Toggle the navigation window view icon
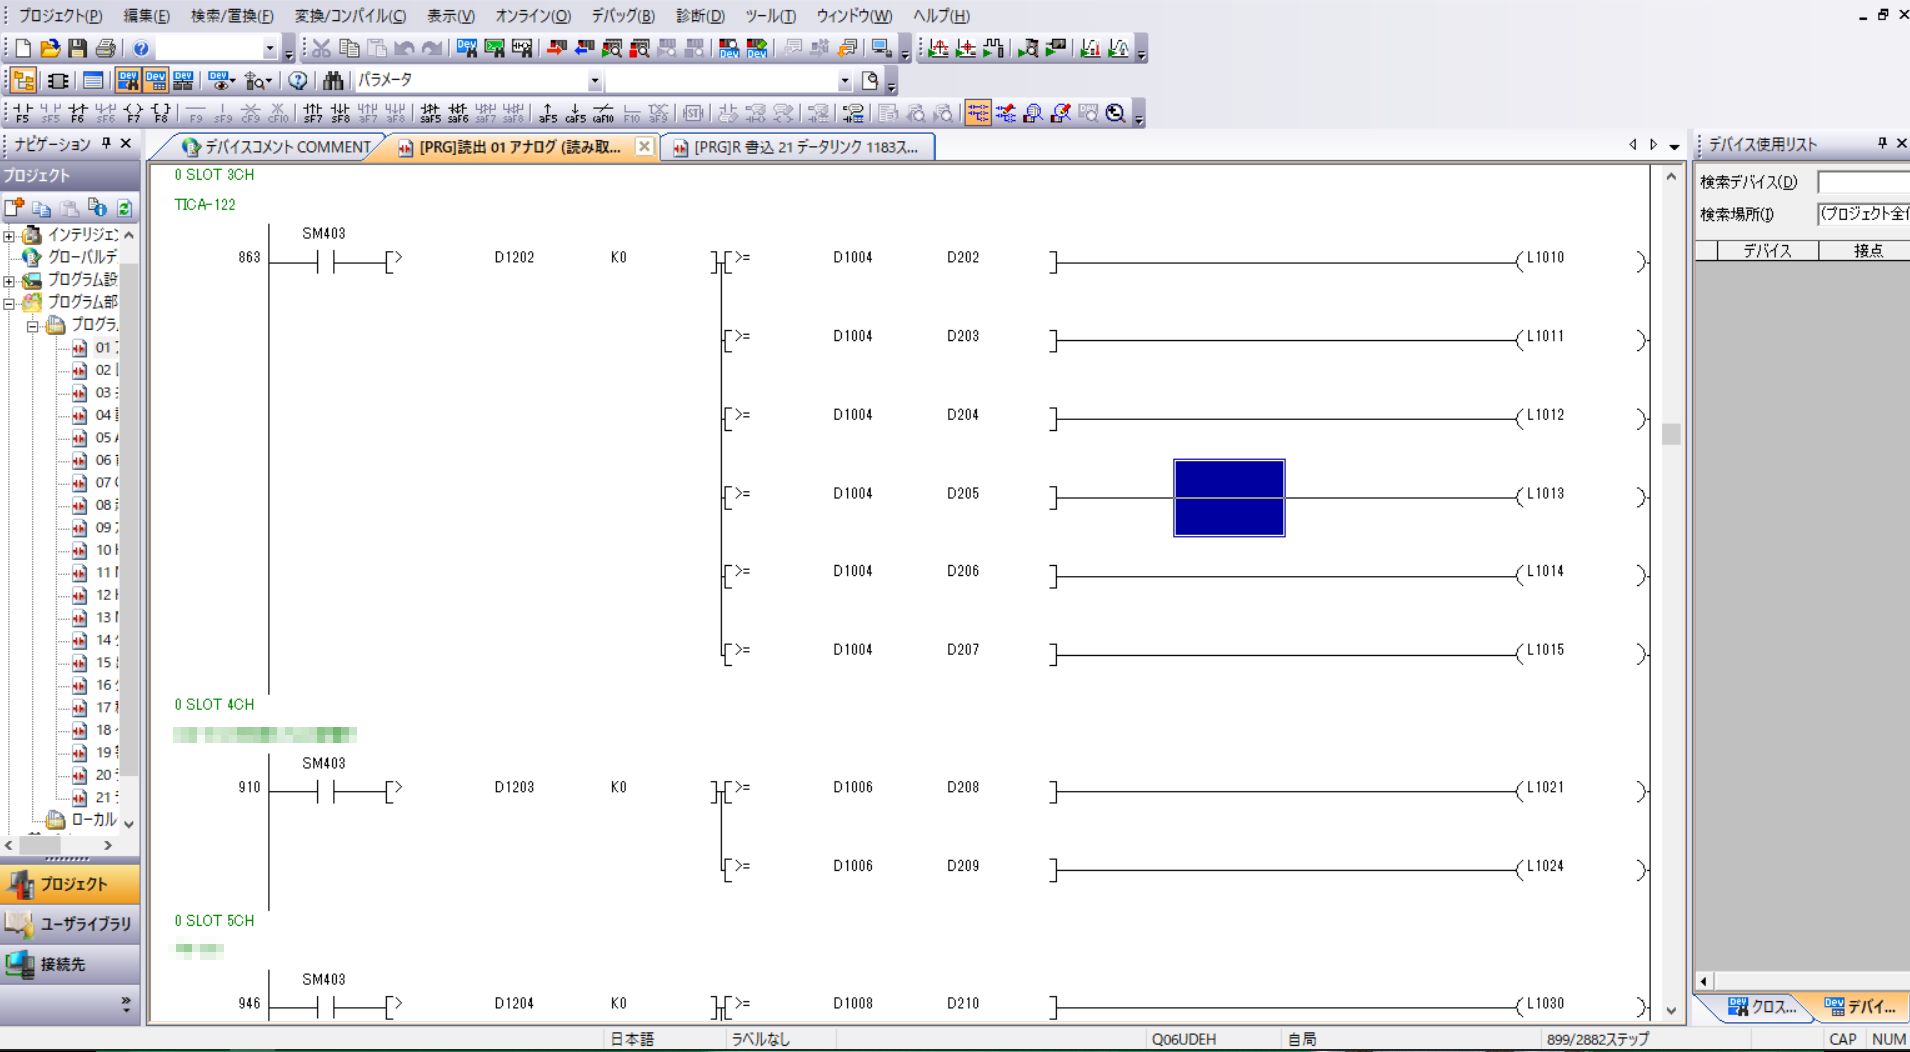 pos(24,81)
